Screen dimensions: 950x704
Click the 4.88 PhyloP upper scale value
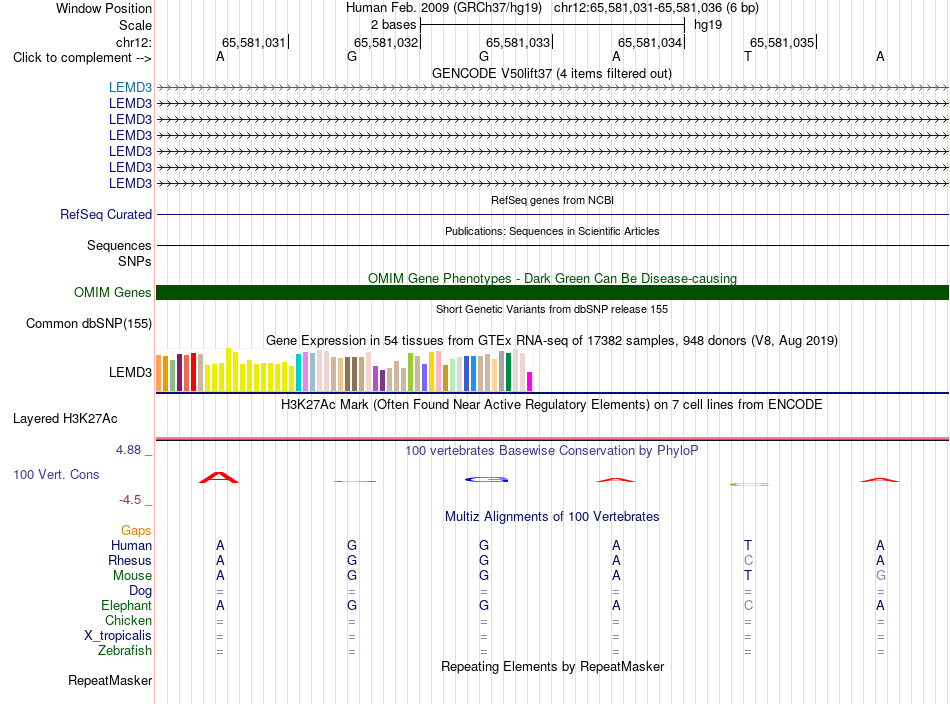point(128,450)
